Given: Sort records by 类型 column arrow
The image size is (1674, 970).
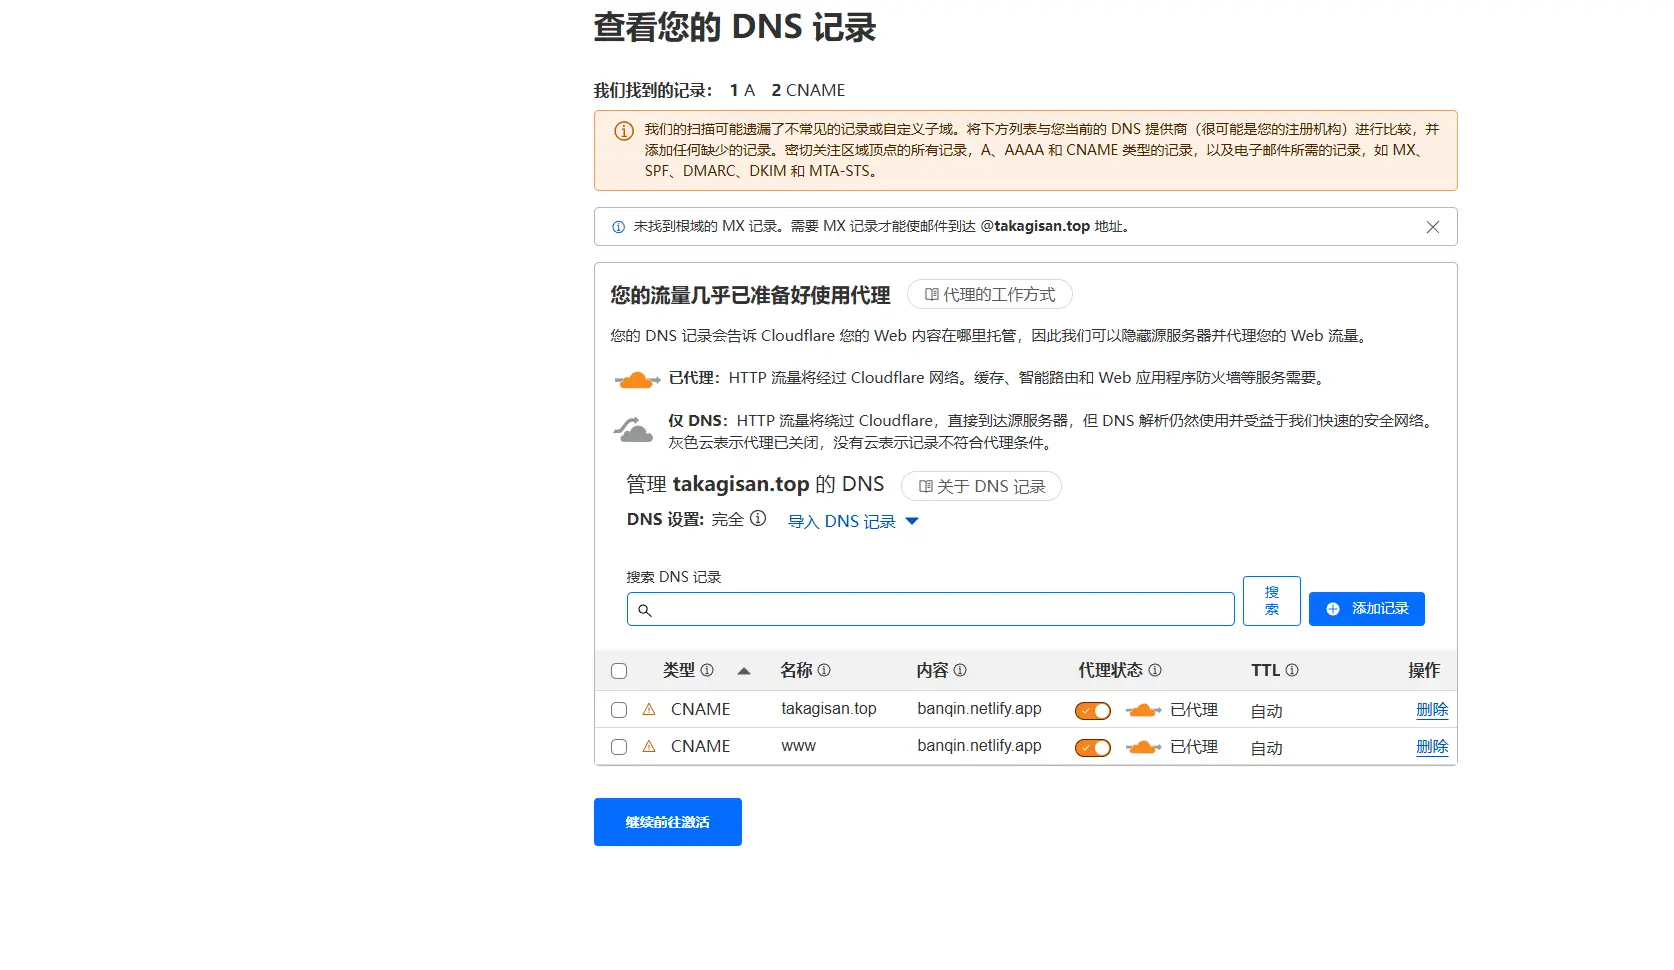Looking at the screenshot, I should coord(743,671).
